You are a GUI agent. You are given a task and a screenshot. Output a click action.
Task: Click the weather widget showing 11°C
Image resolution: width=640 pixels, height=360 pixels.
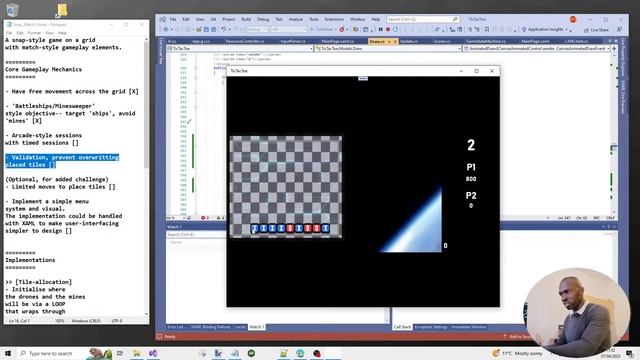518,353
